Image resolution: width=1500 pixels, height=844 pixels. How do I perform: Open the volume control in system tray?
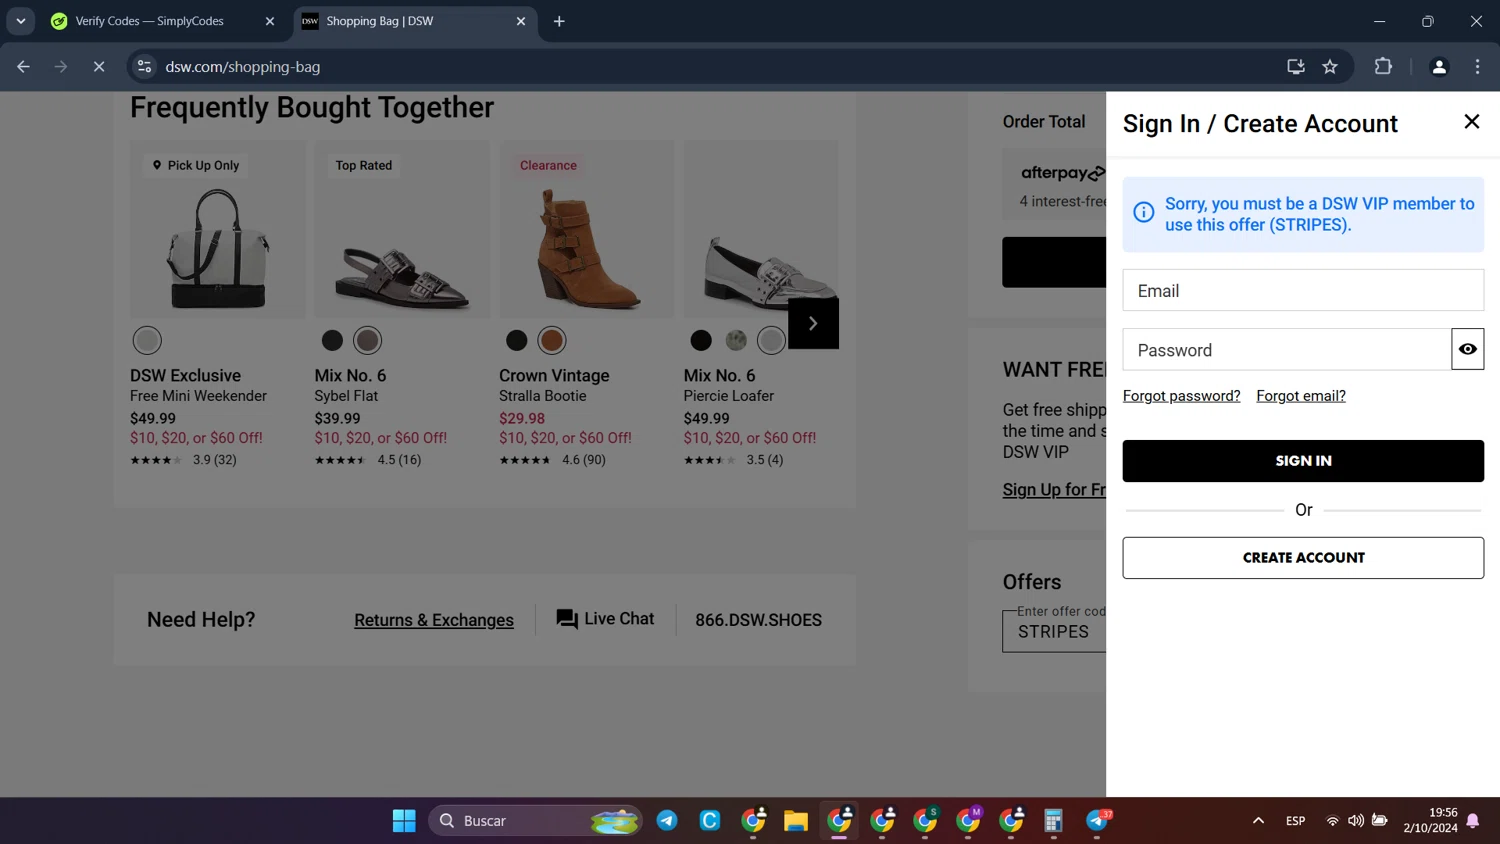pos(1355,821)
